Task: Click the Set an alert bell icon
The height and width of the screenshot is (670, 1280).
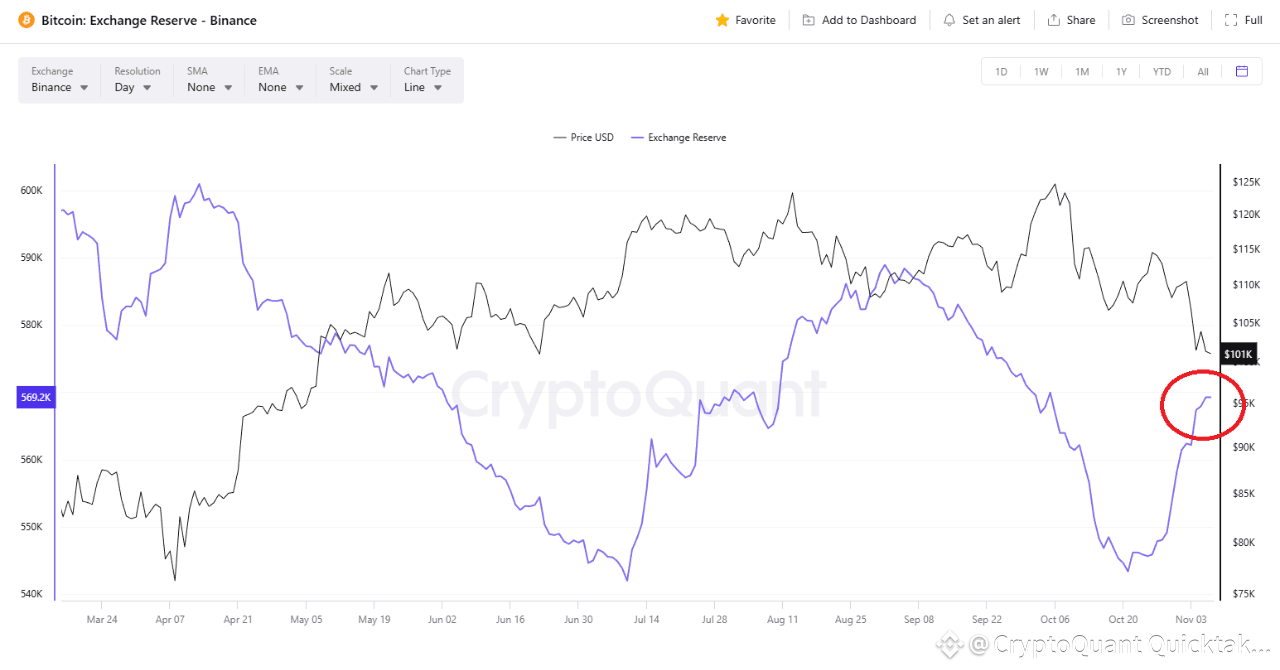Action: (949, 20)
